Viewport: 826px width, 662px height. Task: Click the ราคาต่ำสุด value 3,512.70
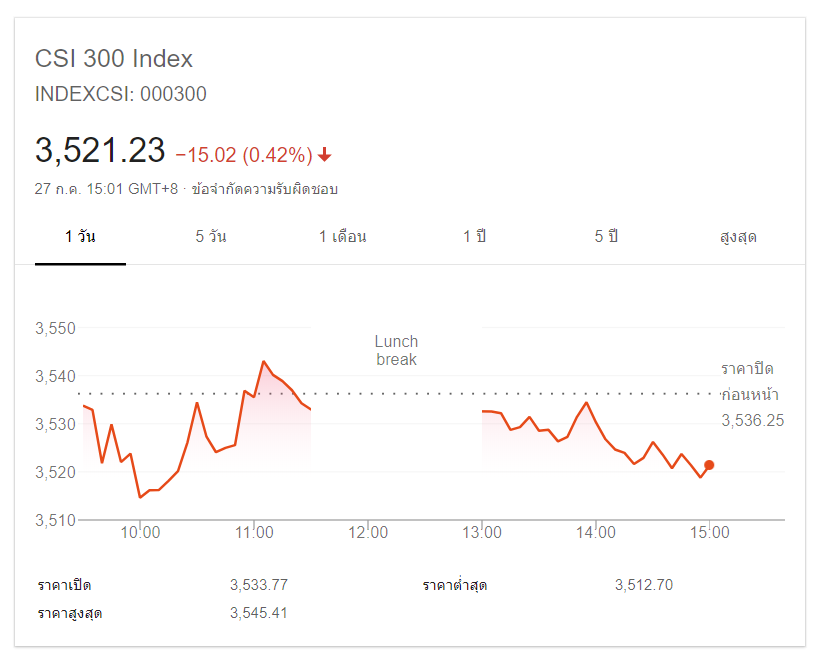point(643,585)
